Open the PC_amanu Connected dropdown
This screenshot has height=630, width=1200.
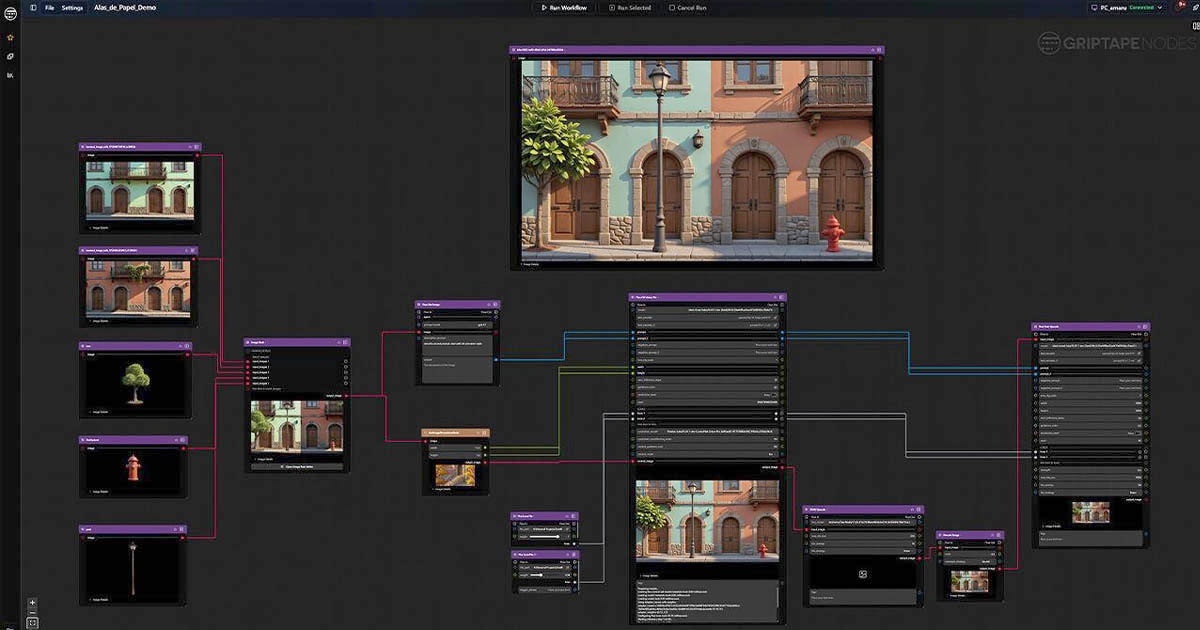coord(1129,7)
